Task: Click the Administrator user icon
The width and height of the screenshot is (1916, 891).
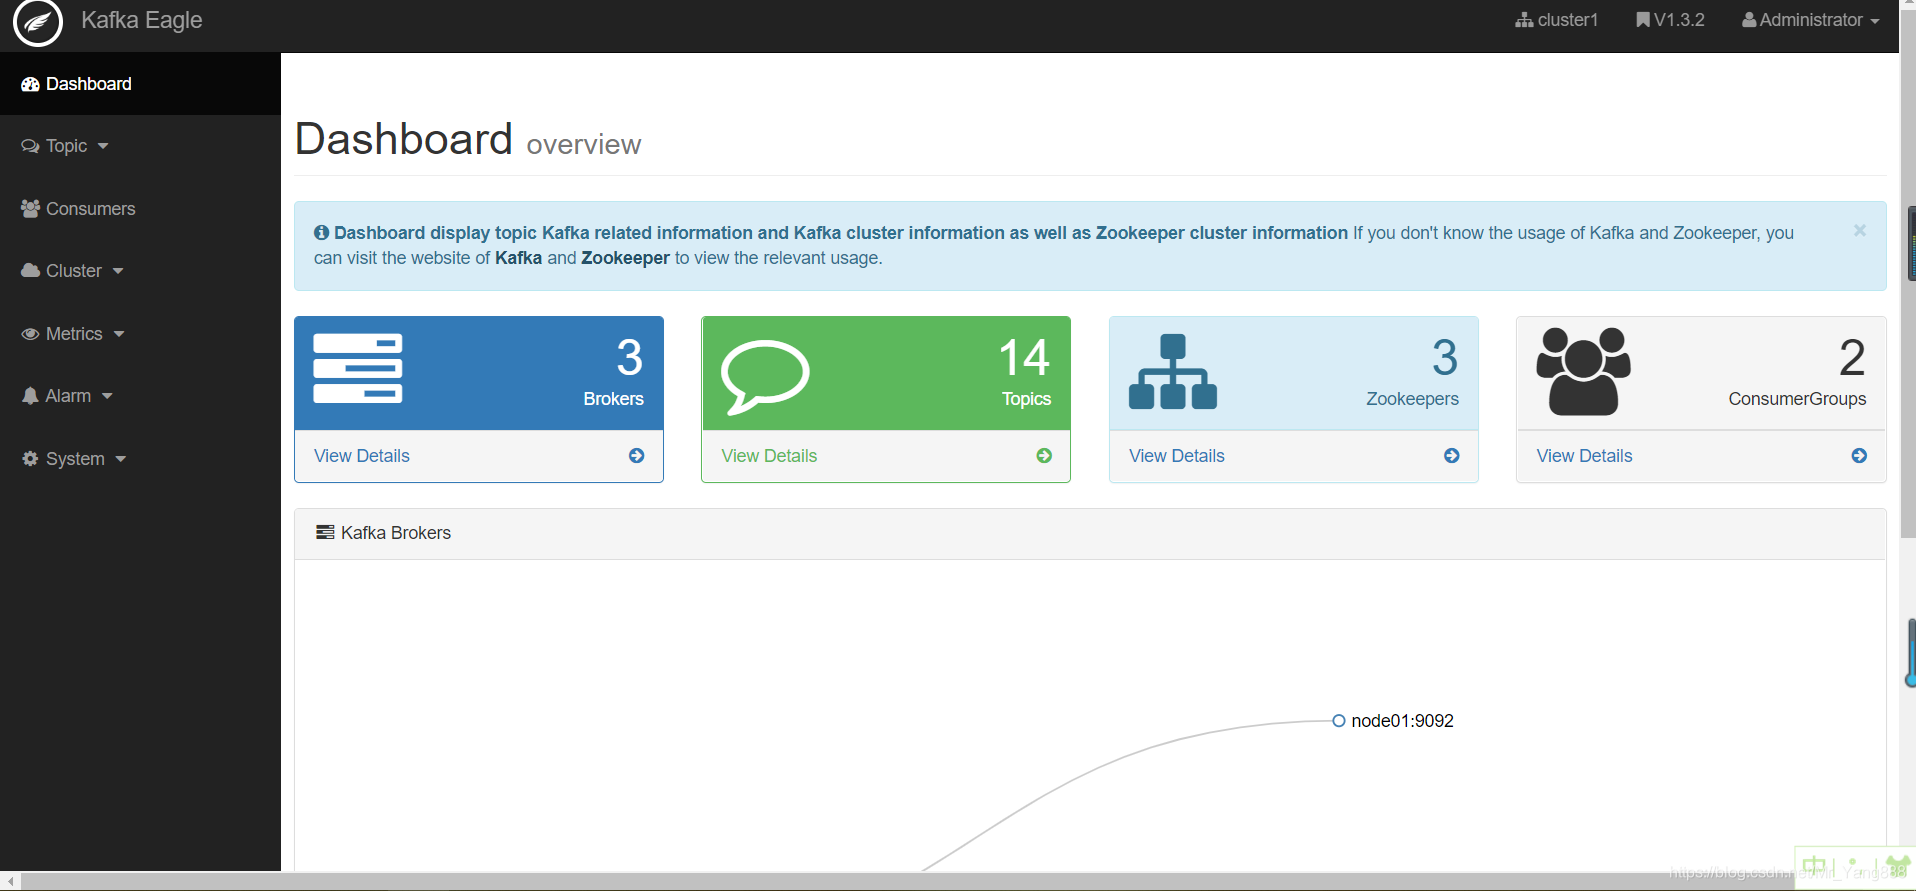Action: 1749,20
